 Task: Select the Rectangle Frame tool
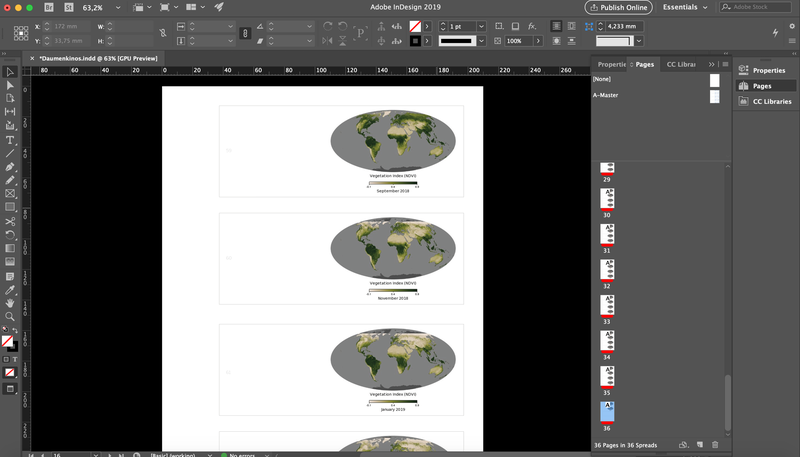10,193
